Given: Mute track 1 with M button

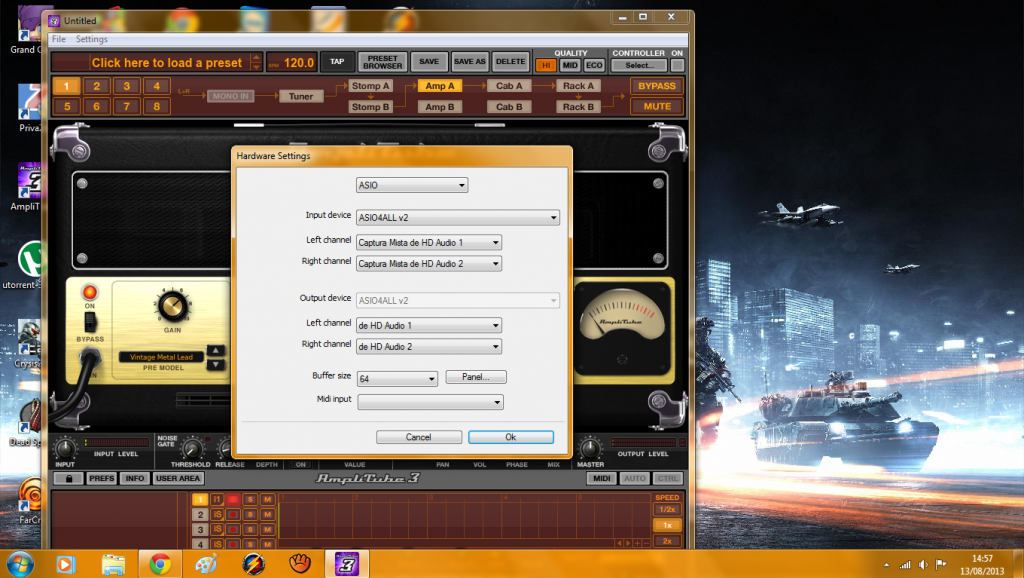Looking at the screenshot, I should click(267, 499).
